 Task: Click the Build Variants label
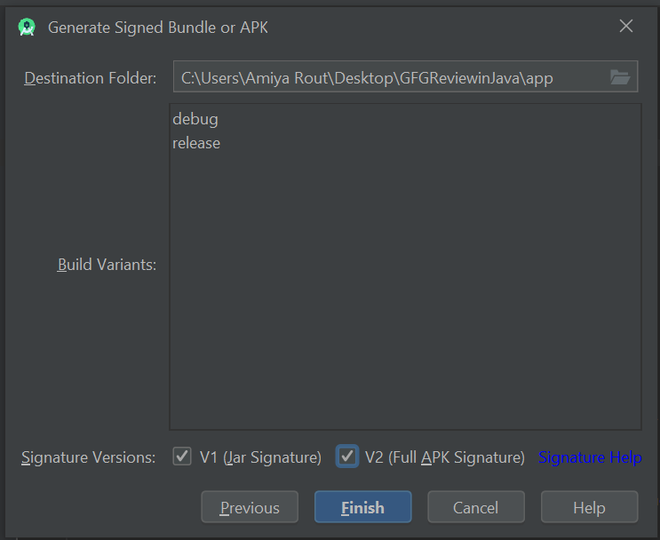[107, 265]
